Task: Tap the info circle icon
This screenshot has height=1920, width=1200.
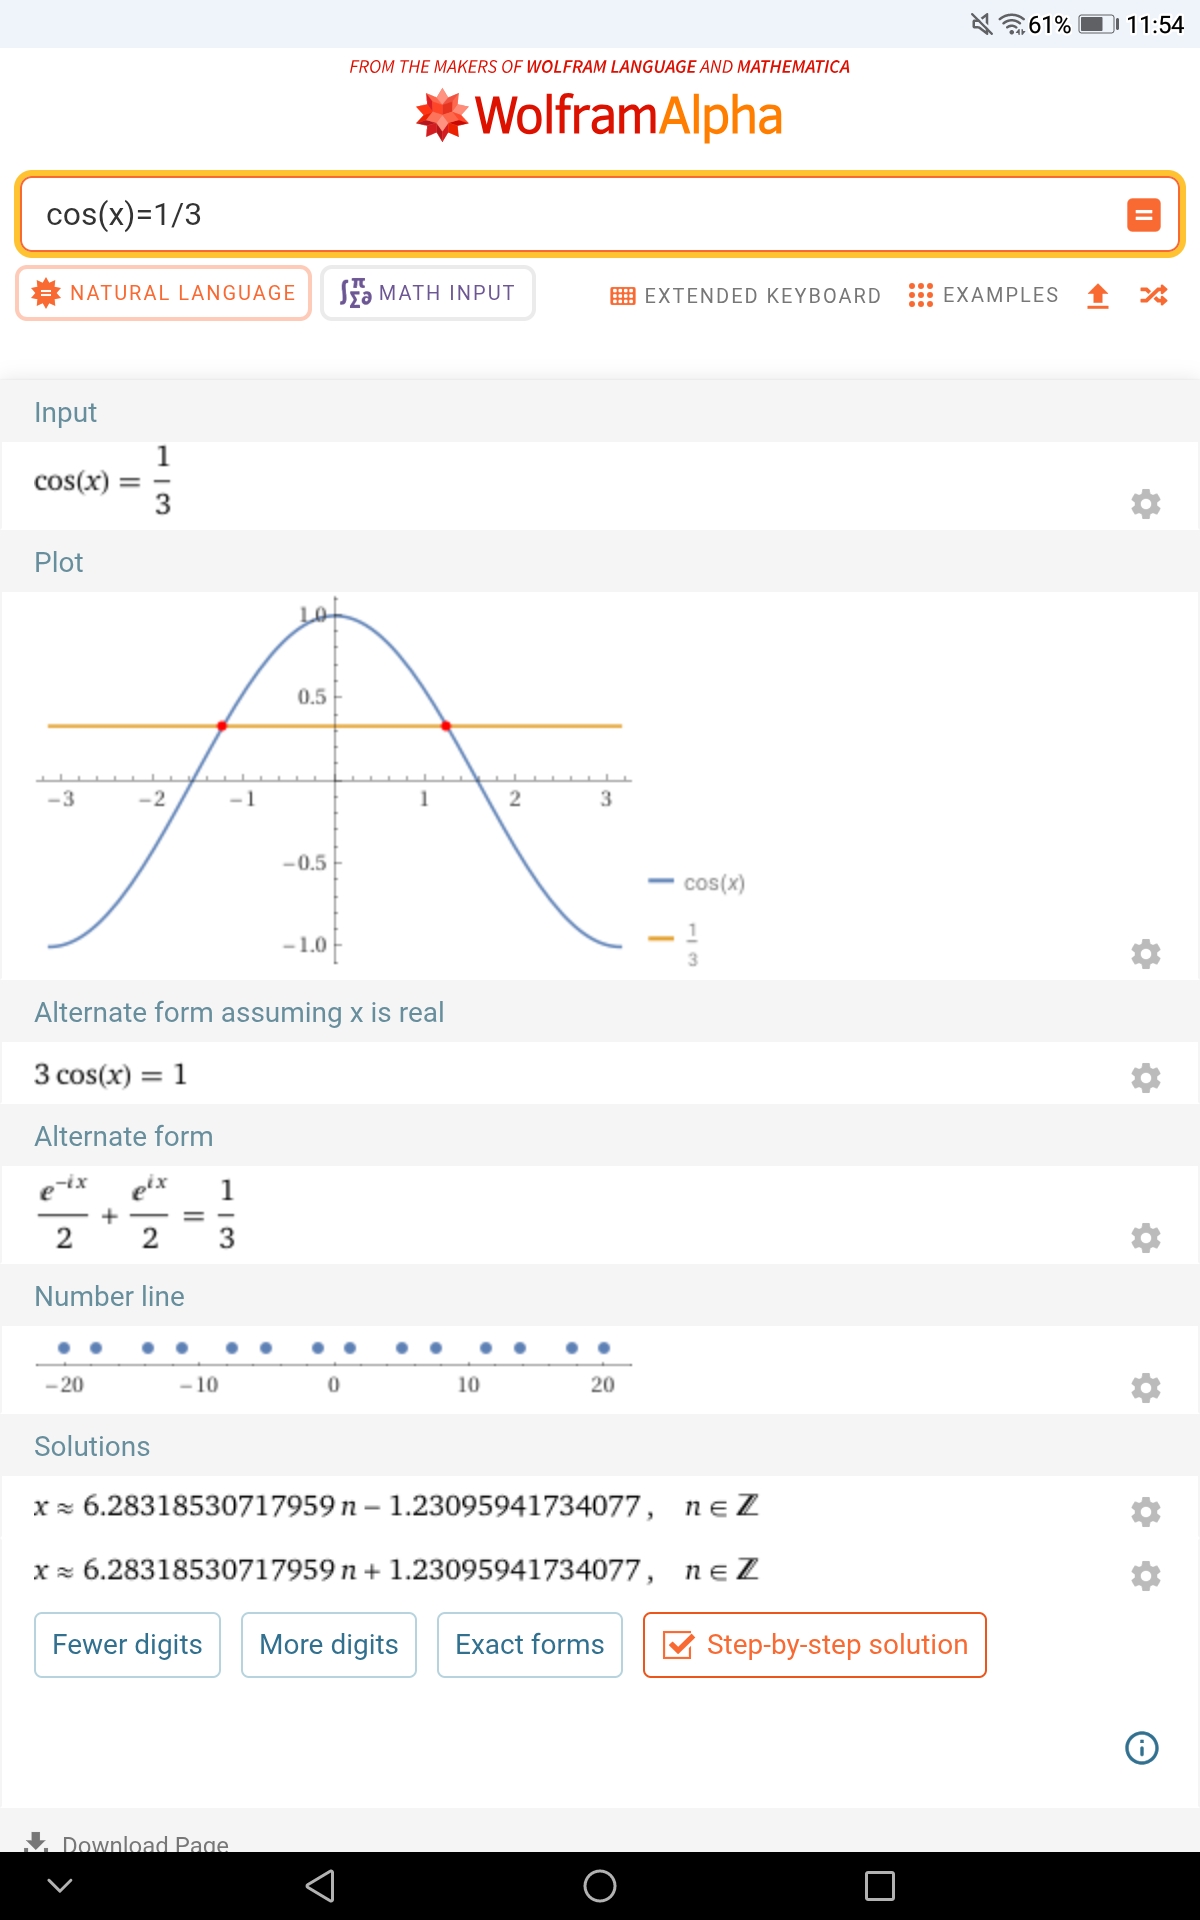Action: coord(1141,1748)
